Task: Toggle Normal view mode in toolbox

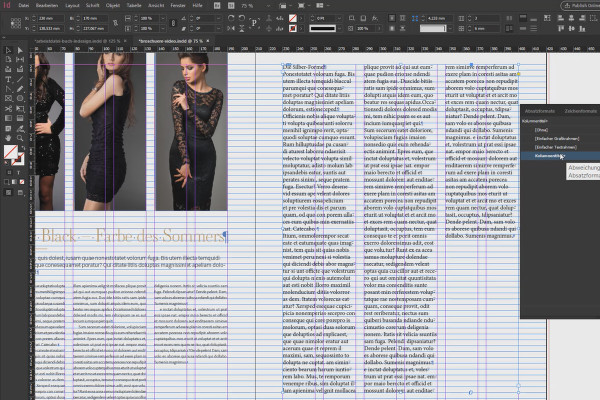Action: [x=8, y=193]
